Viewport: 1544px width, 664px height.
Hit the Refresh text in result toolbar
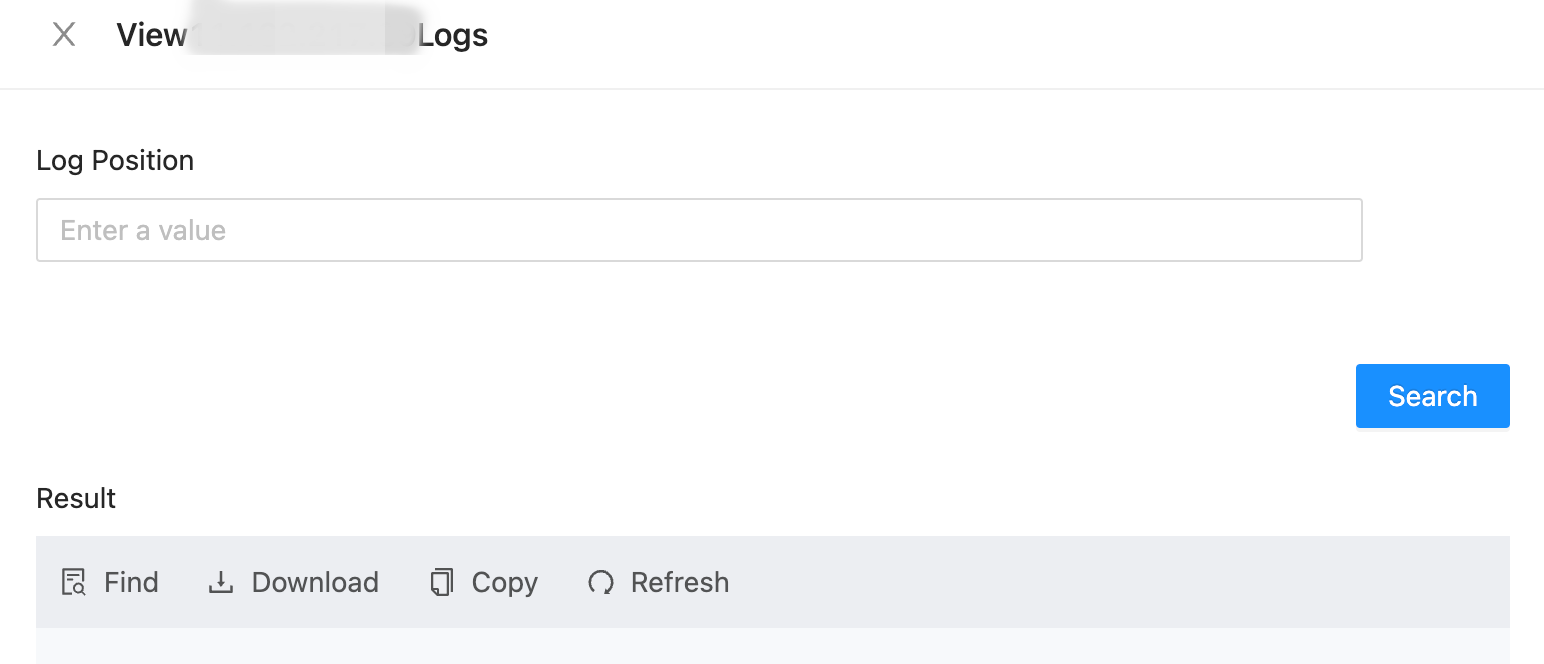click(x=679, y=582)
